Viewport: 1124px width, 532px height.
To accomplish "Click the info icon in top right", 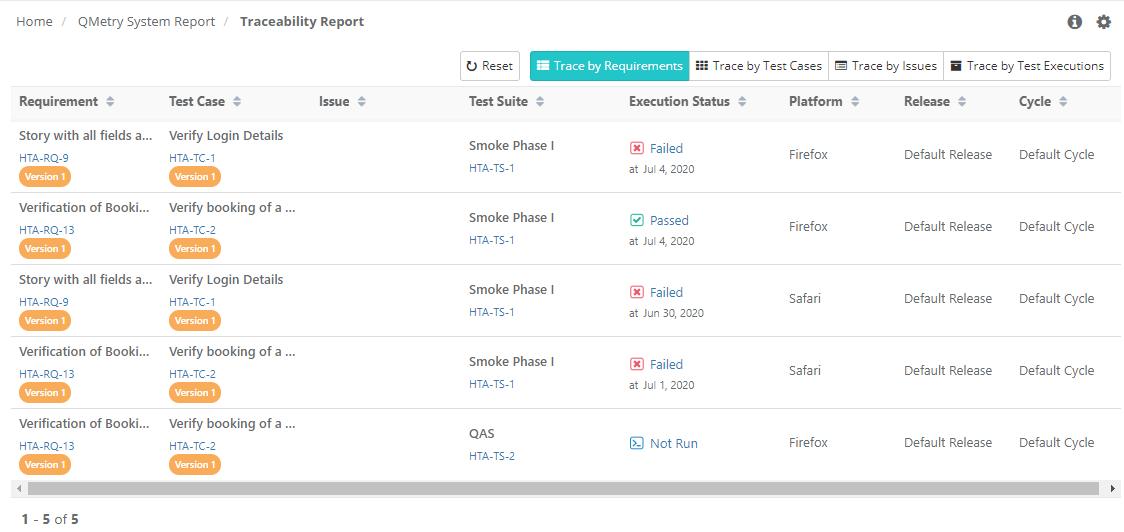I will click(1075, 22).
